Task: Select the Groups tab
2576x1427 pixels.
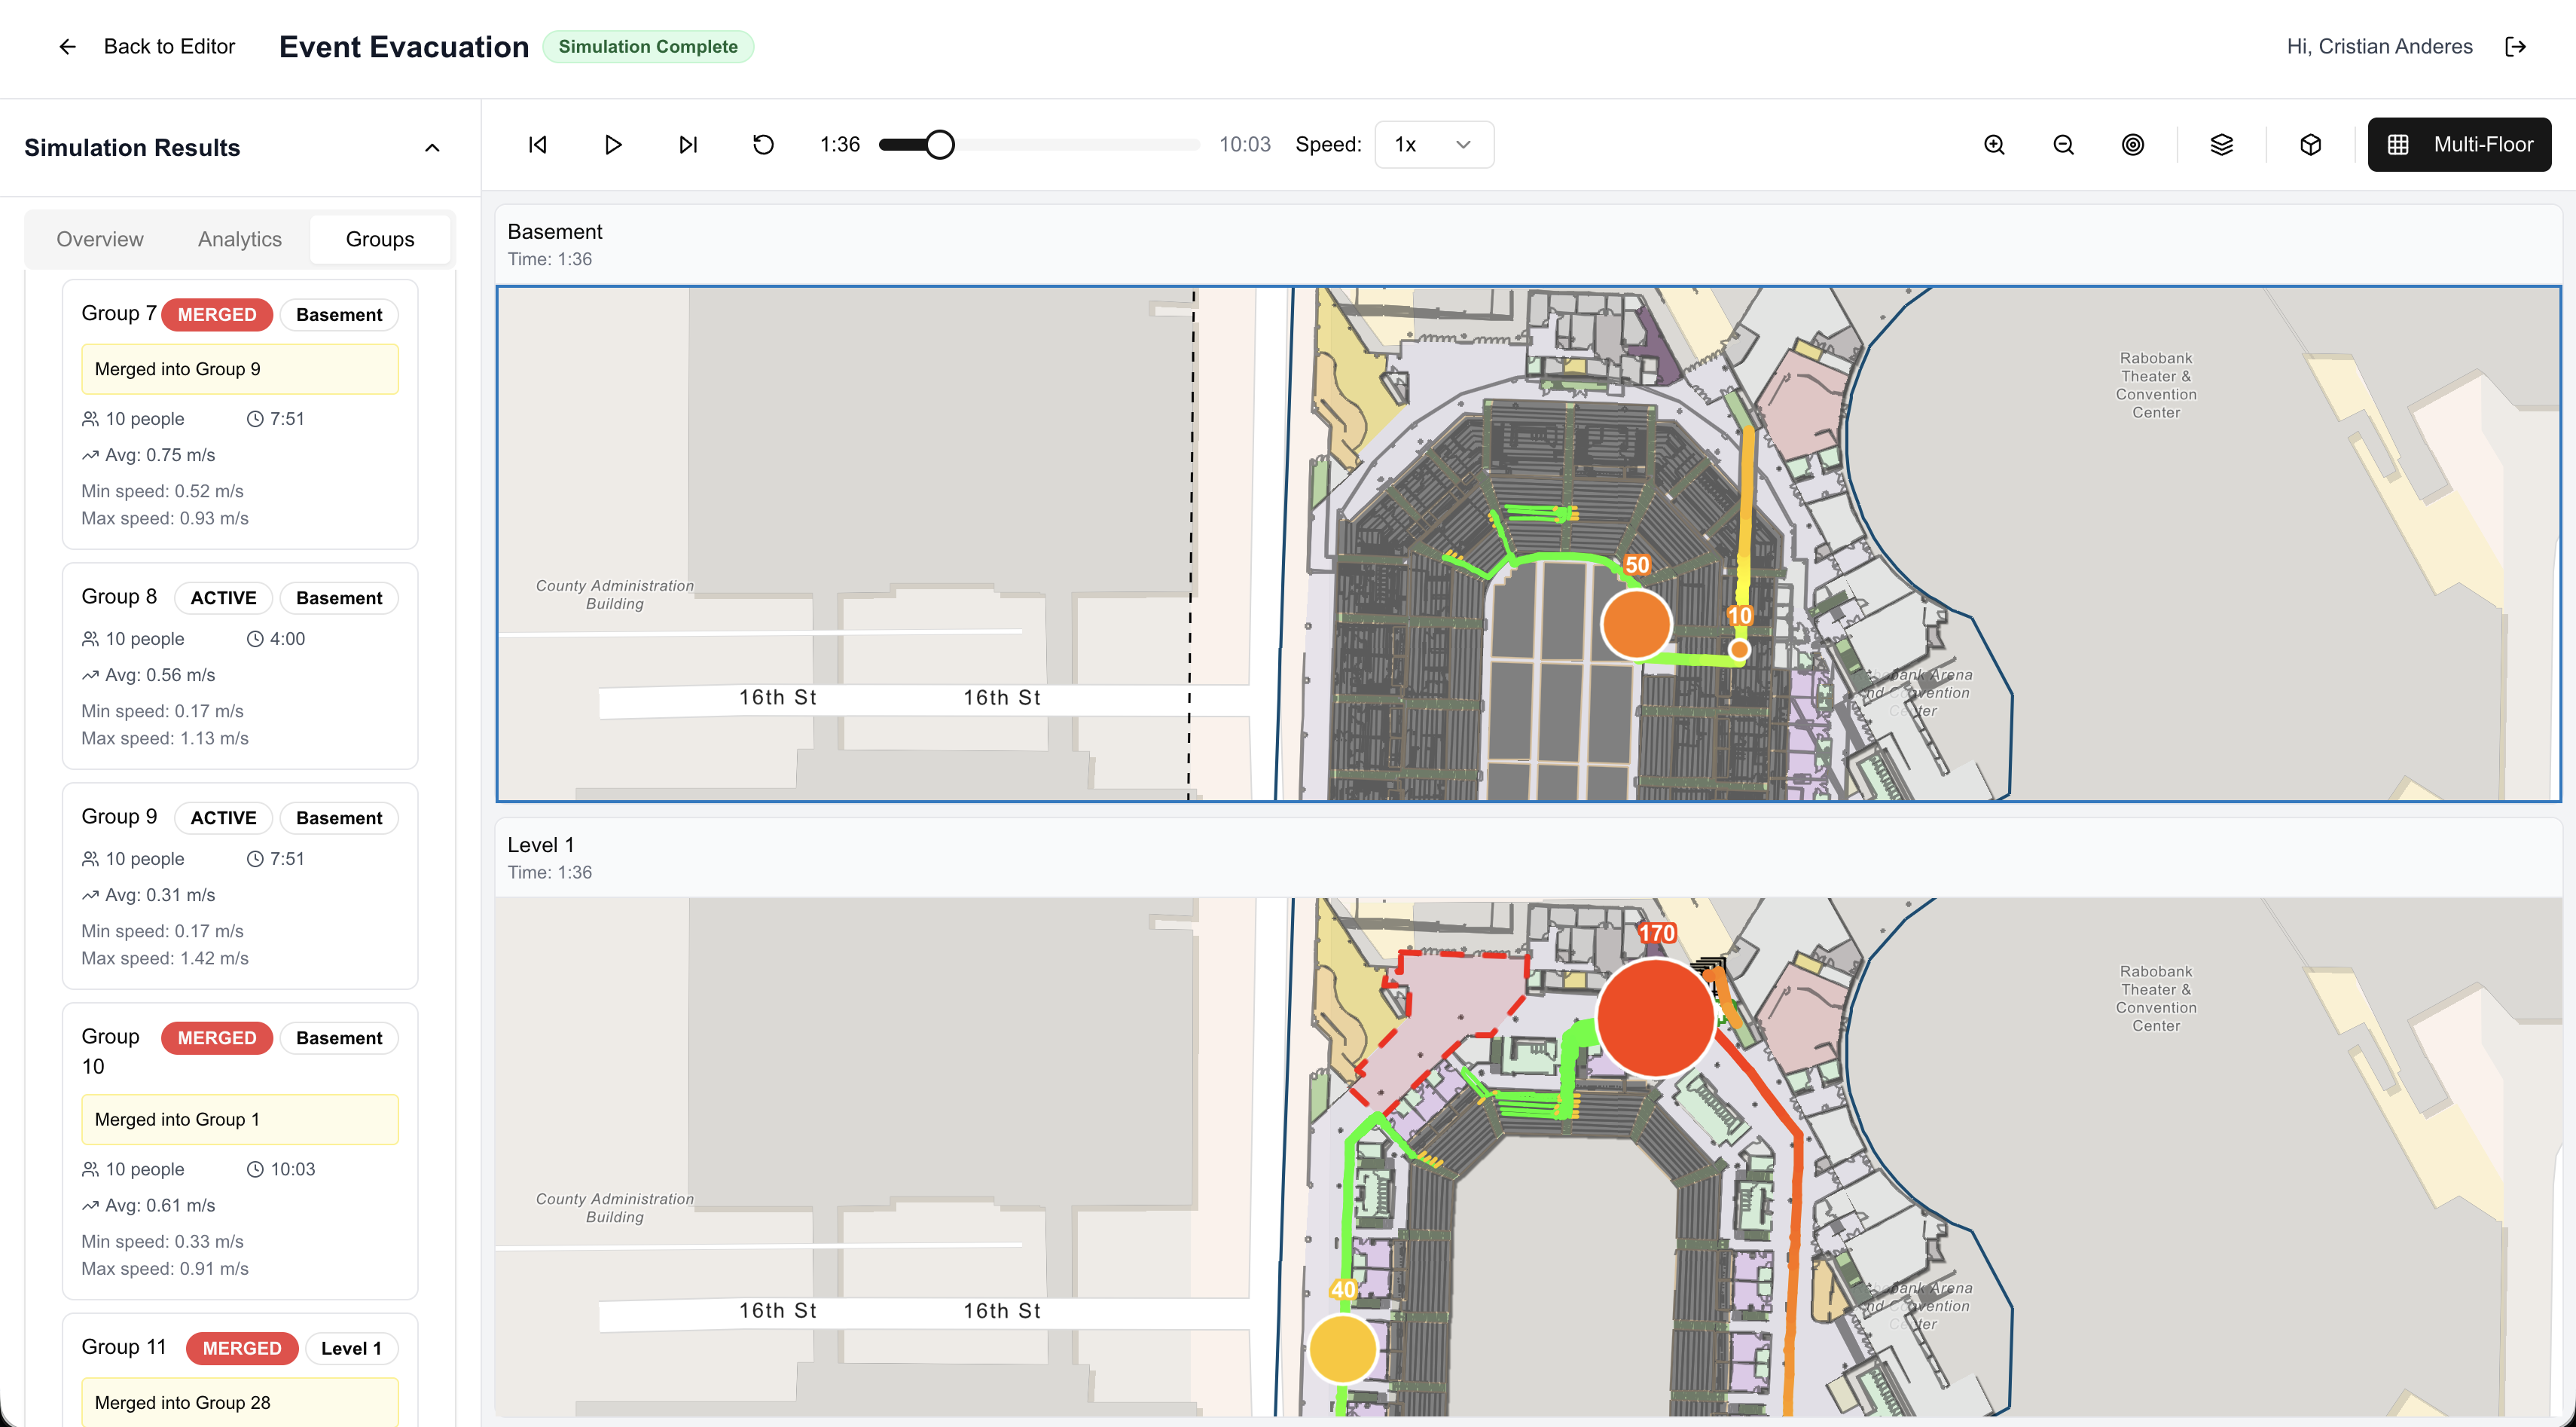Action: click(380, 239)
